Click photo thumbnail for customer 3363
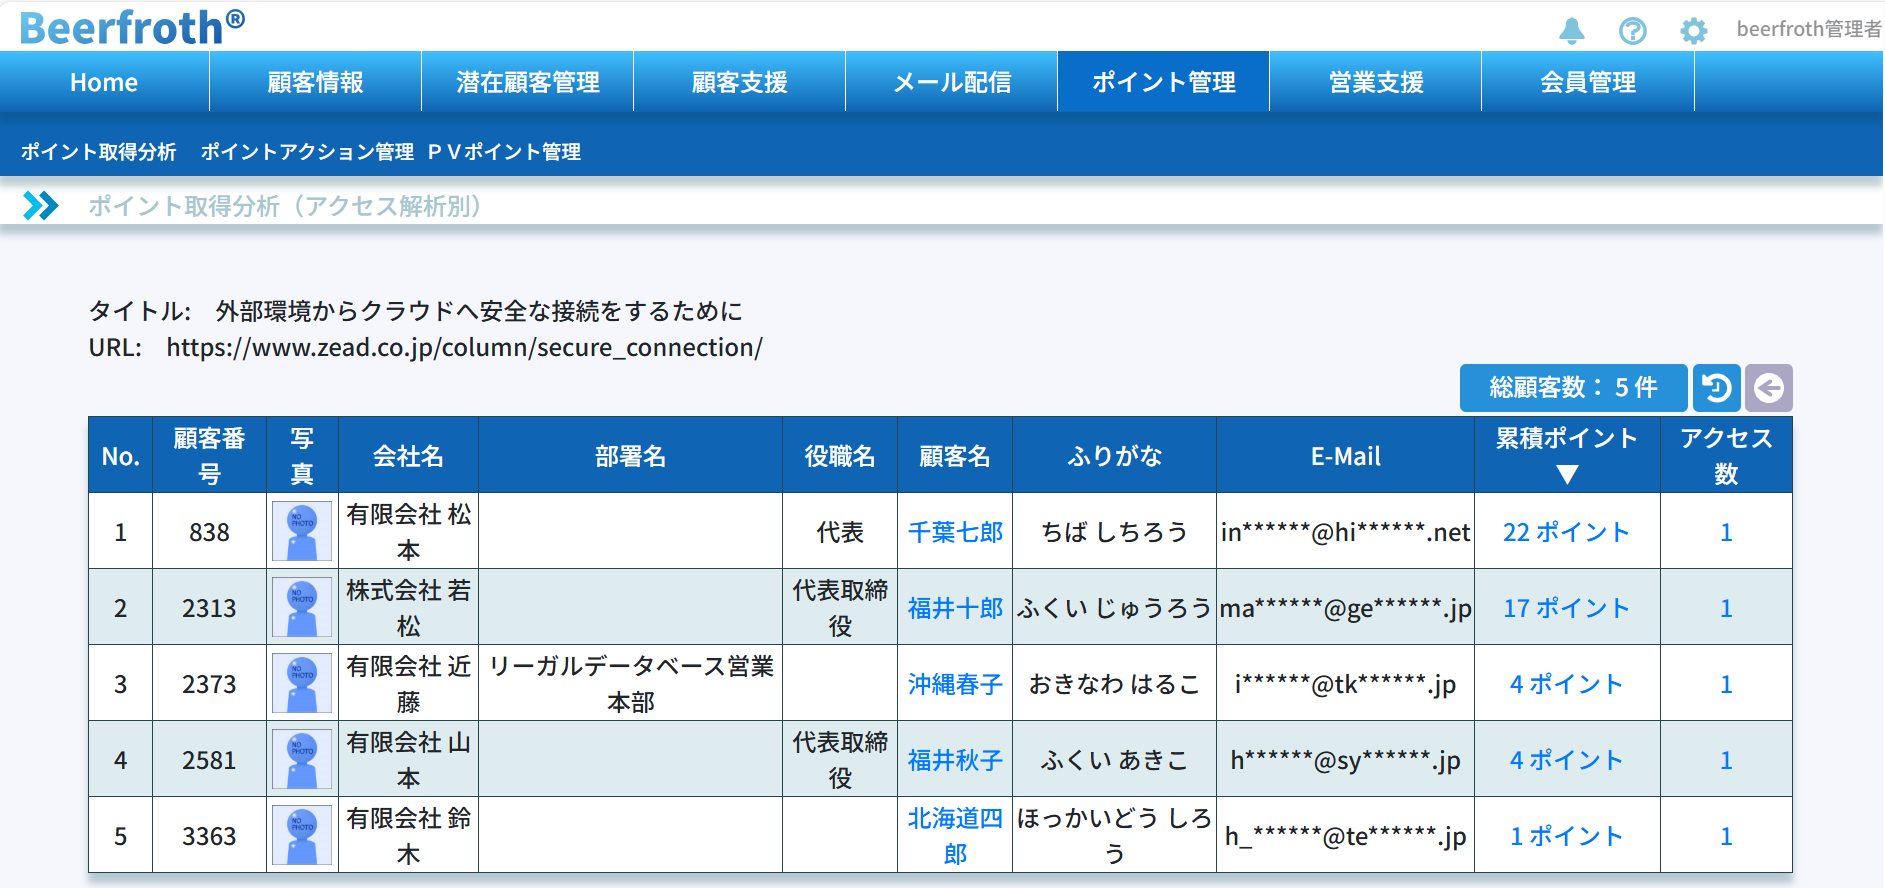1885x888 pixels. (302, 835)
